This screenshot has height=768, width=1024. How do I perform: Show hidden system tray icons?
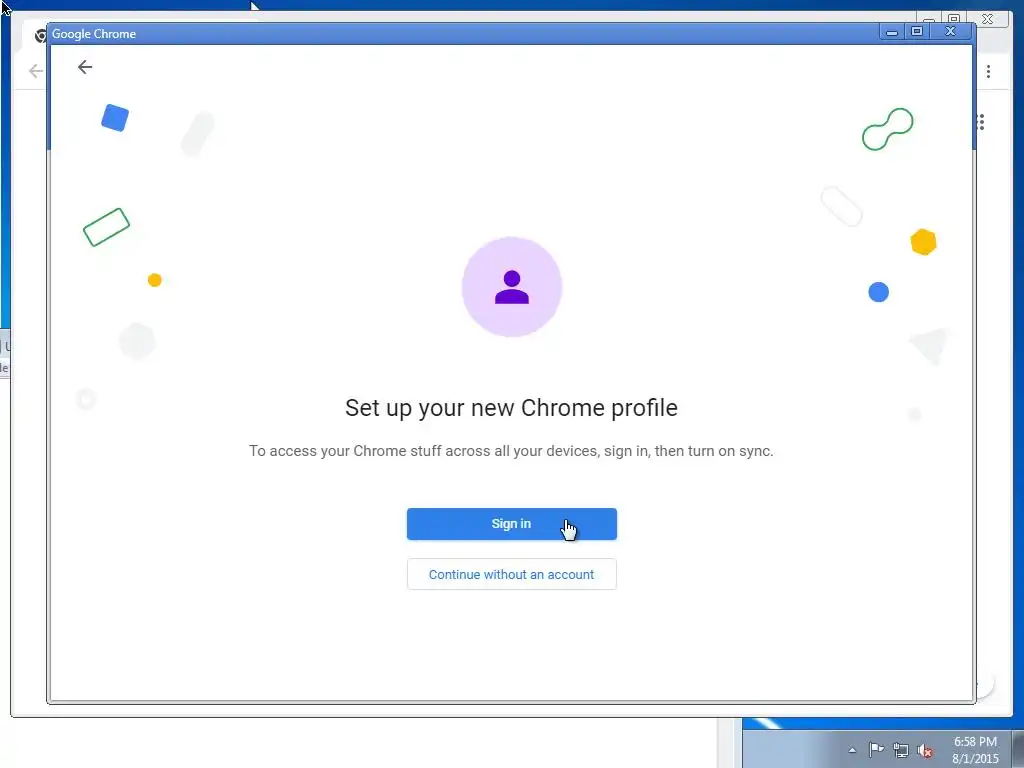(x=852, y=750)
